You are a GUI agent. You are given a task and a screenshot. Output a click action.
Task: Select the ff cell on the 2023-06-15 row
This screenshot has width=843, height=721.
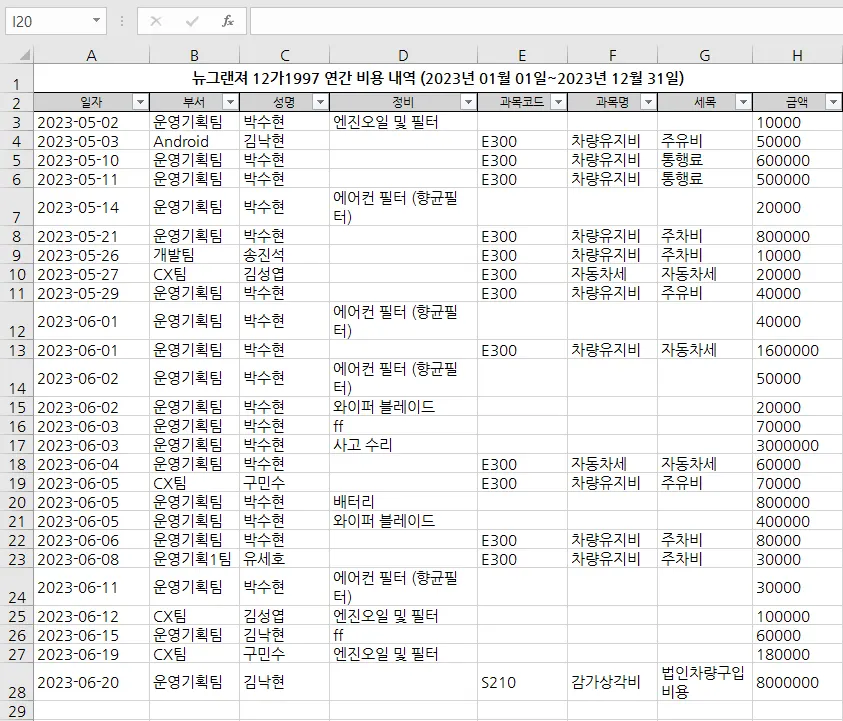tap(403, 635)
